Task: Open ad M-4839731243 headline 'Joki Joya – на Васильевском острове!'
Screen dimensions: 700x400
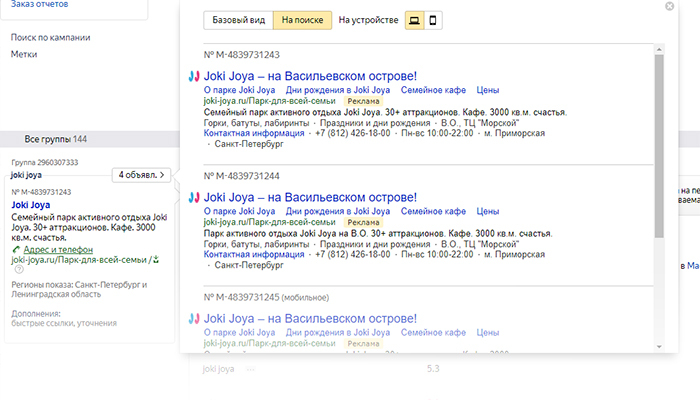Action: click(x=310, y=76)
